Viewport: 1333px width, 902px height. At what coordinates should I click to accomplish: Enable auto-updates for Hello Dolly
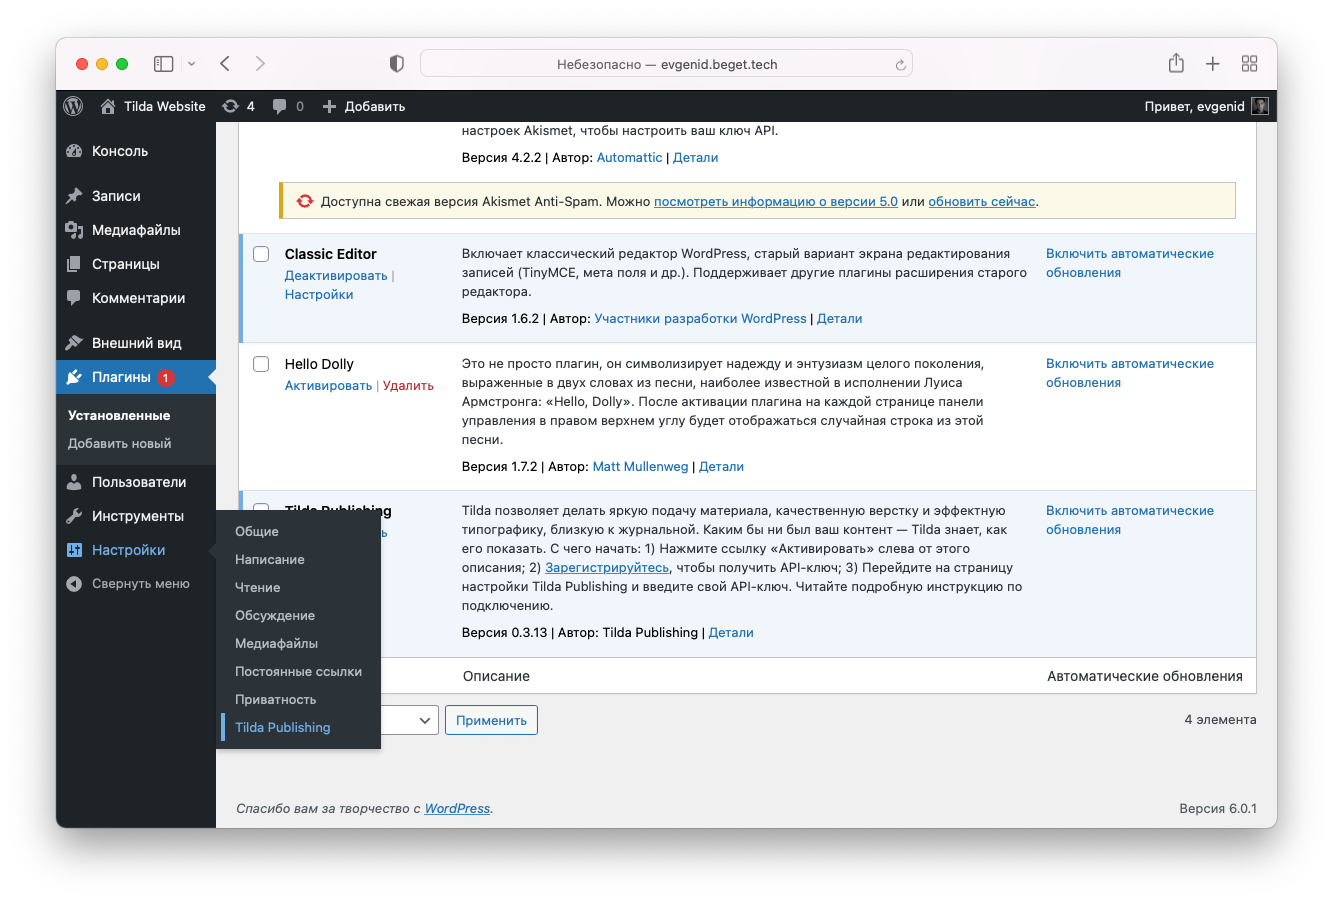tap(1130, 373)
